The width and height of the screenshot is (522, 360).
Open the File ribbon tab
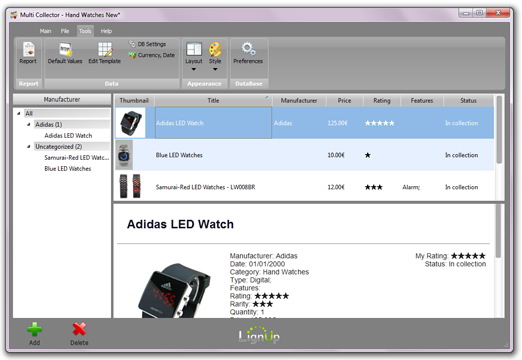click(x=65, y=31)
